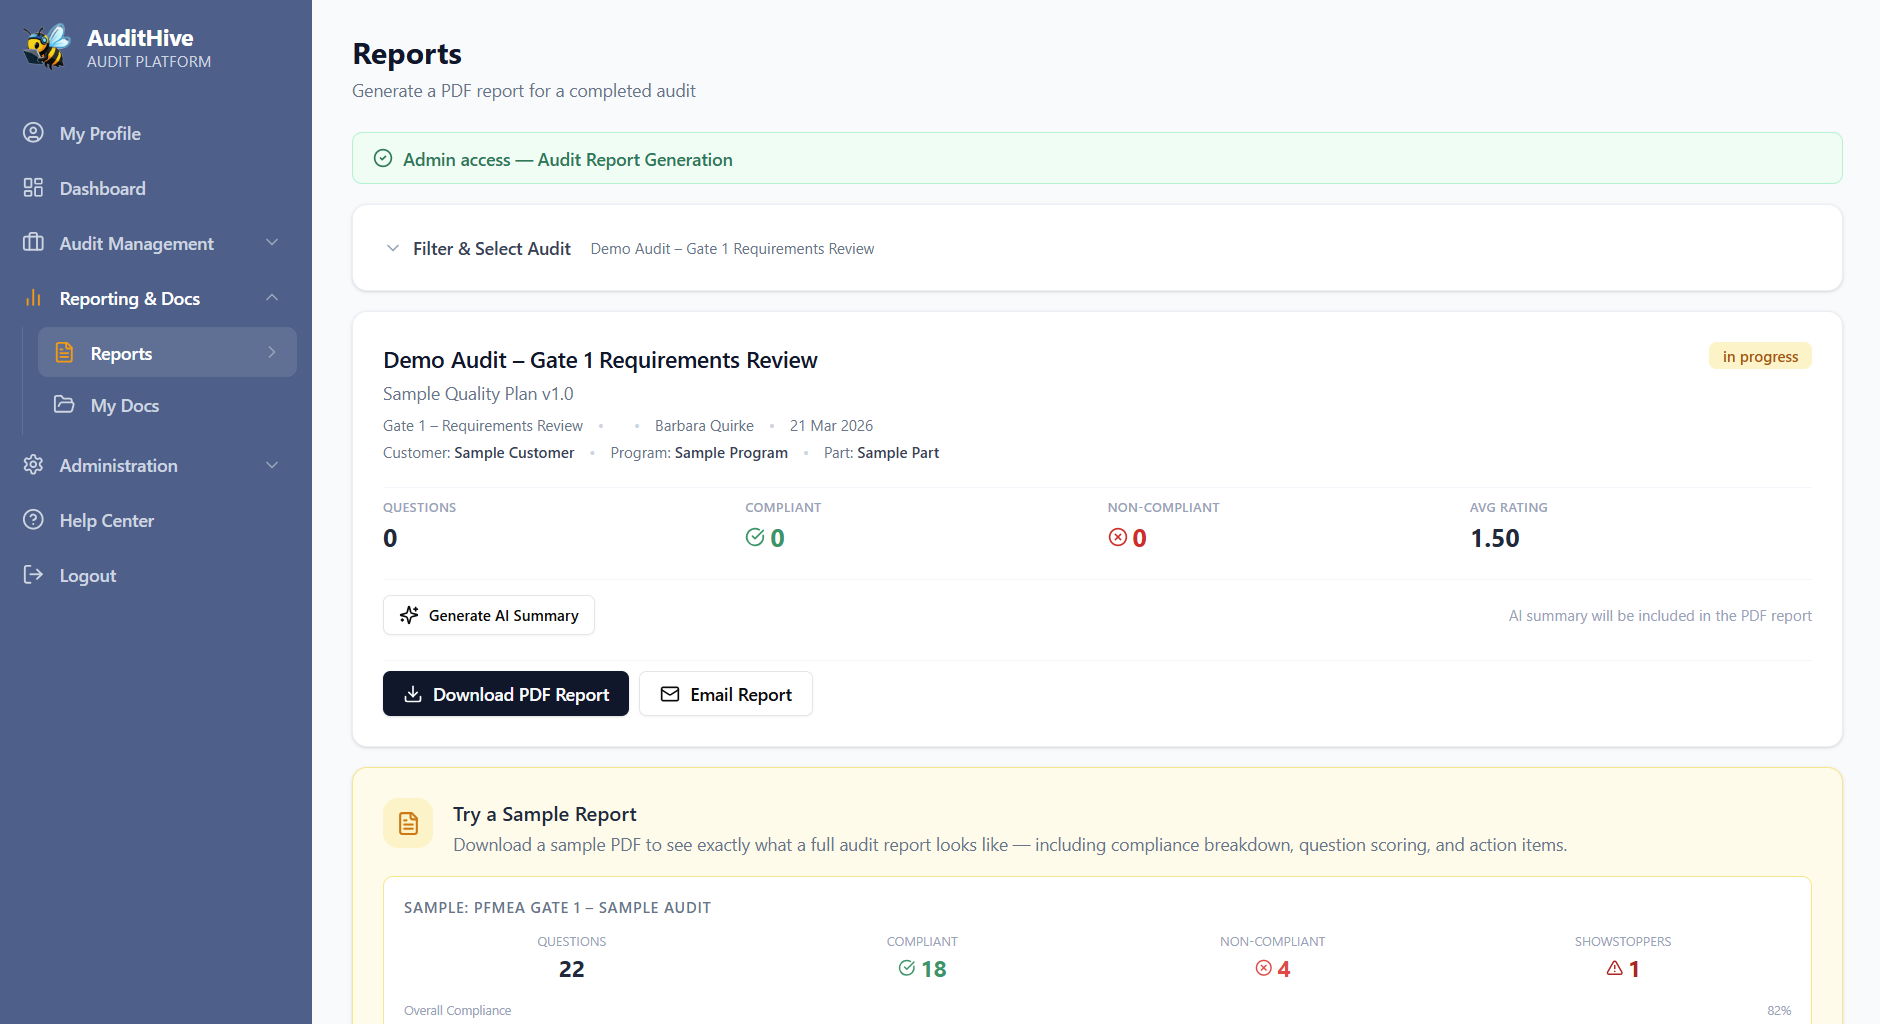Click the Administration gear icon

coord(33,465)
